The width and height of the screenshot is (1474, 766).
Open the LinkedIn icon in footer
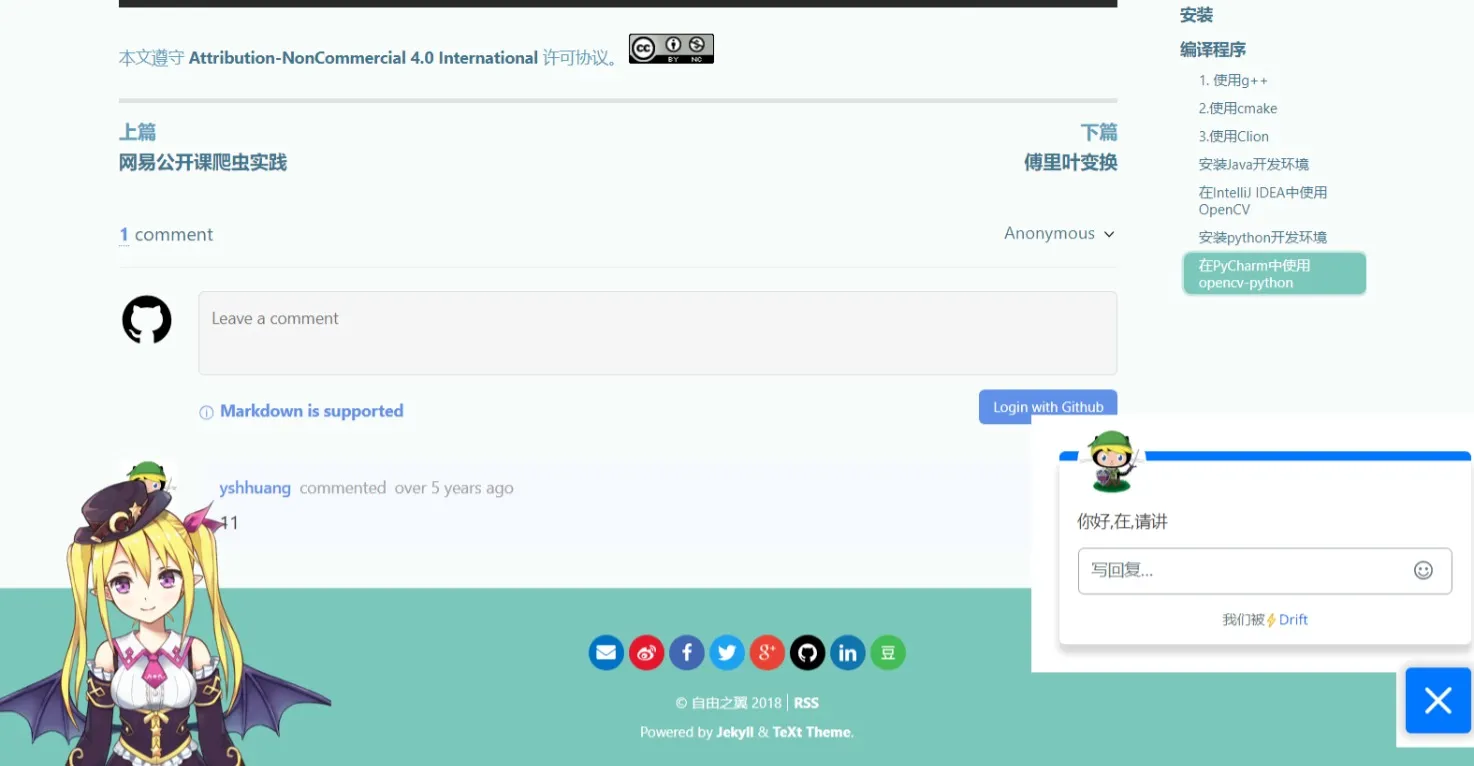tap(848, 653)
